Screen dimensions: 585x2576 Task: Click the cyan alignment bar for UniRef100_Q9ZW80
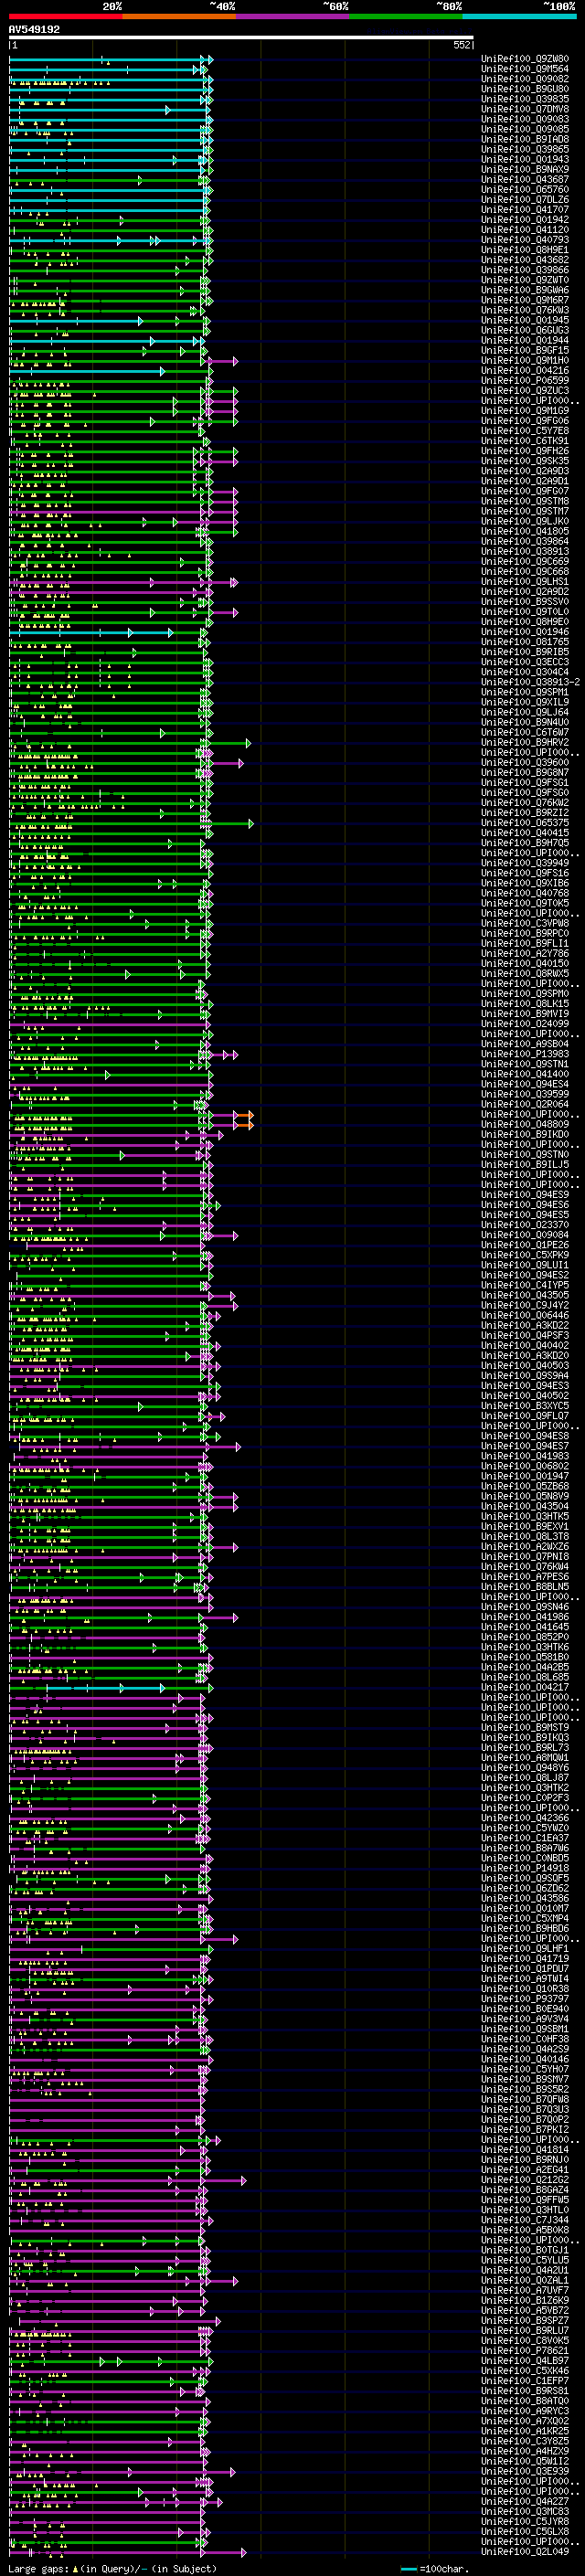(110, 59)
